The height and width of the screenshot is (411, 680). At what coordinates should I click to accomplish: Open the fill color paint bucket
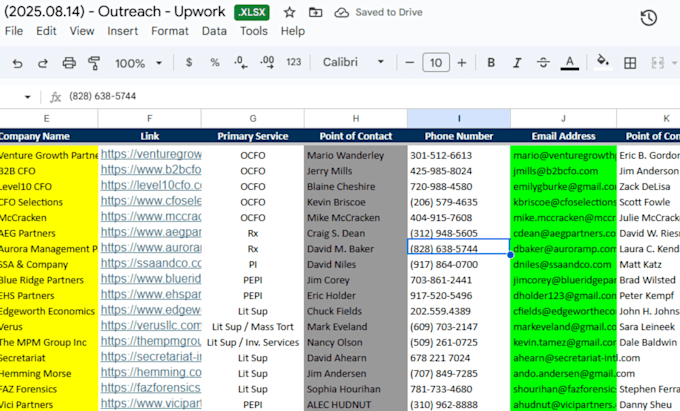603,62
